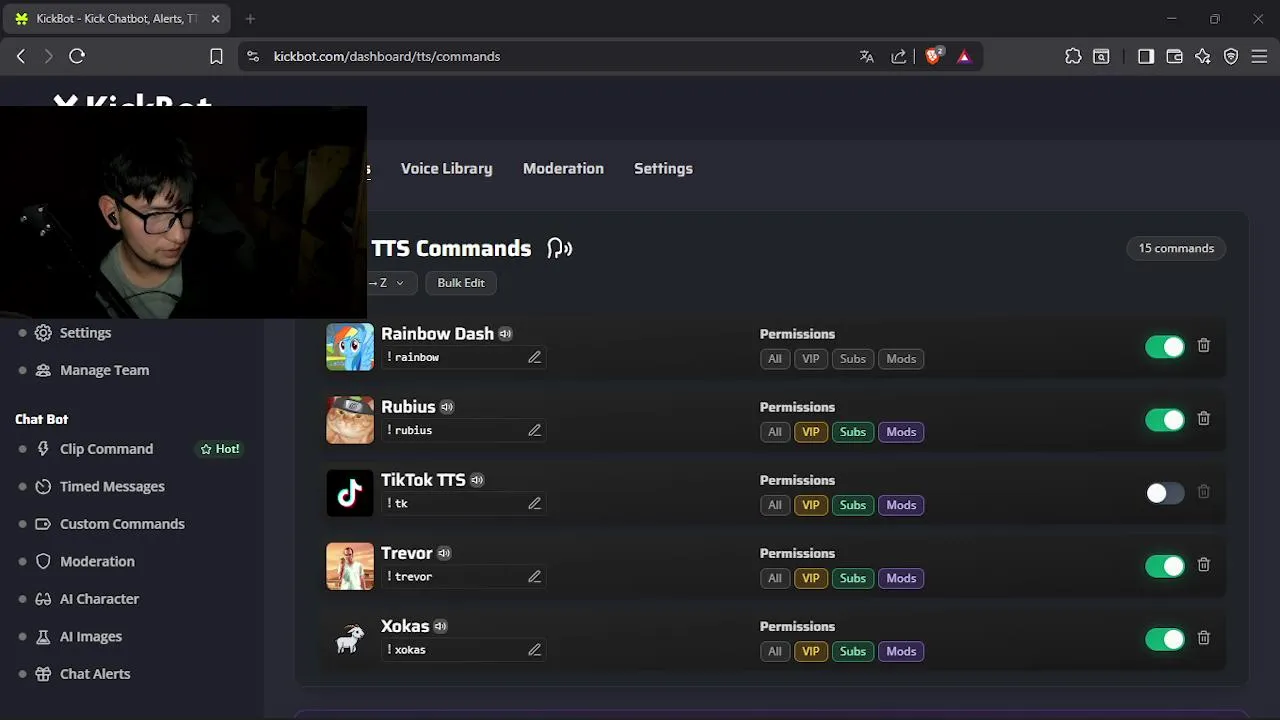The image size is (1280, 720).
Task: Delete the Trevor command
Action: [x=1204, y=564]
